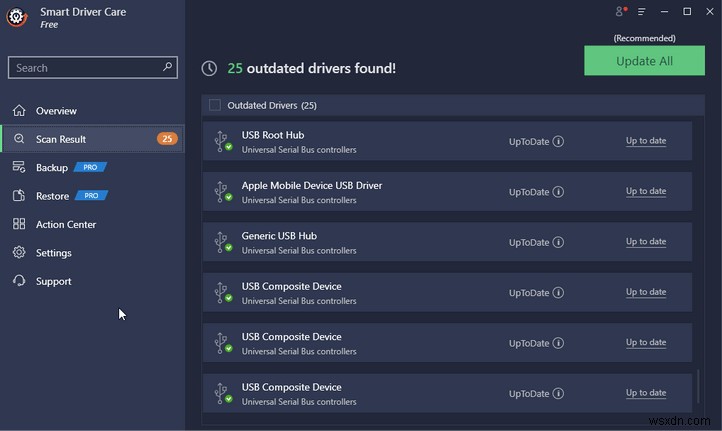The image size is (722, 431).
Task: Open the hamburger menu icon in title bar
Action: (641, 12)
